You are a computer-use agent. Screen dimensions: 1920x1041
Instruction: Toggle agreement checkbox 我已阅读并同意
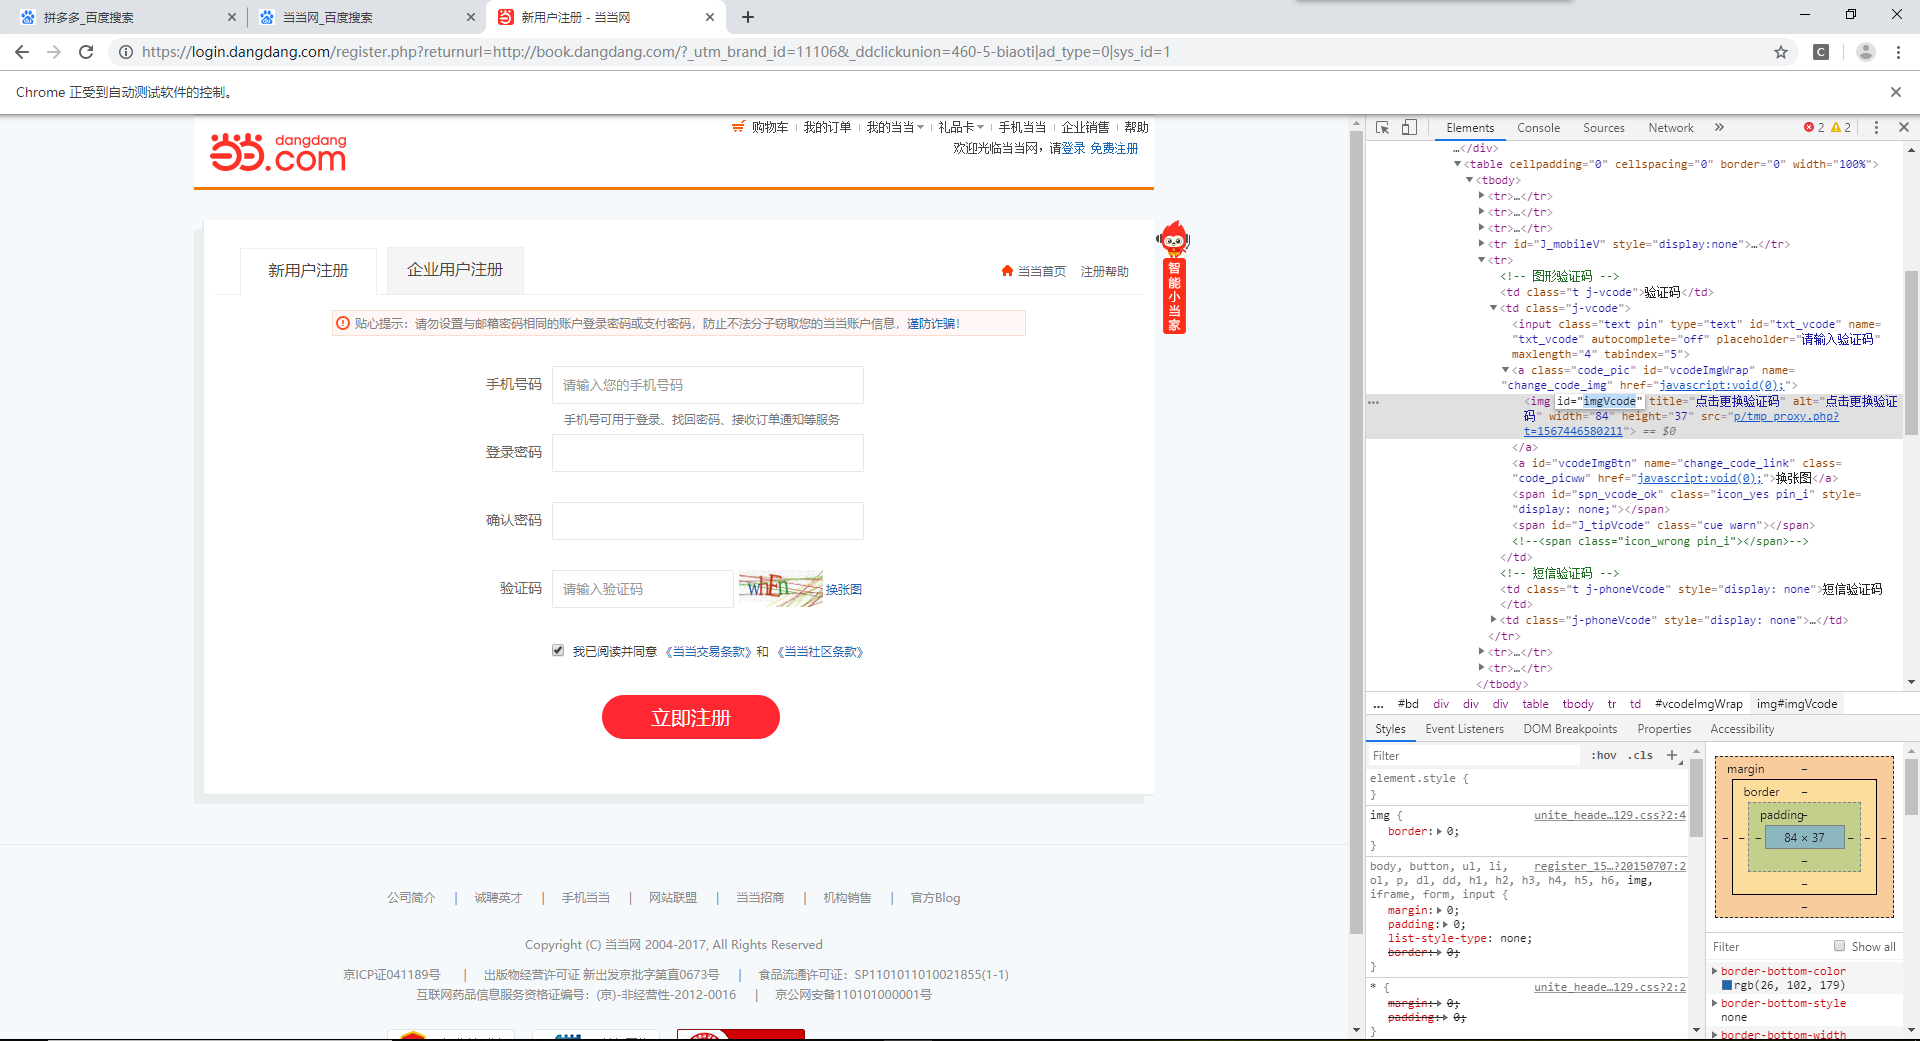558,650
